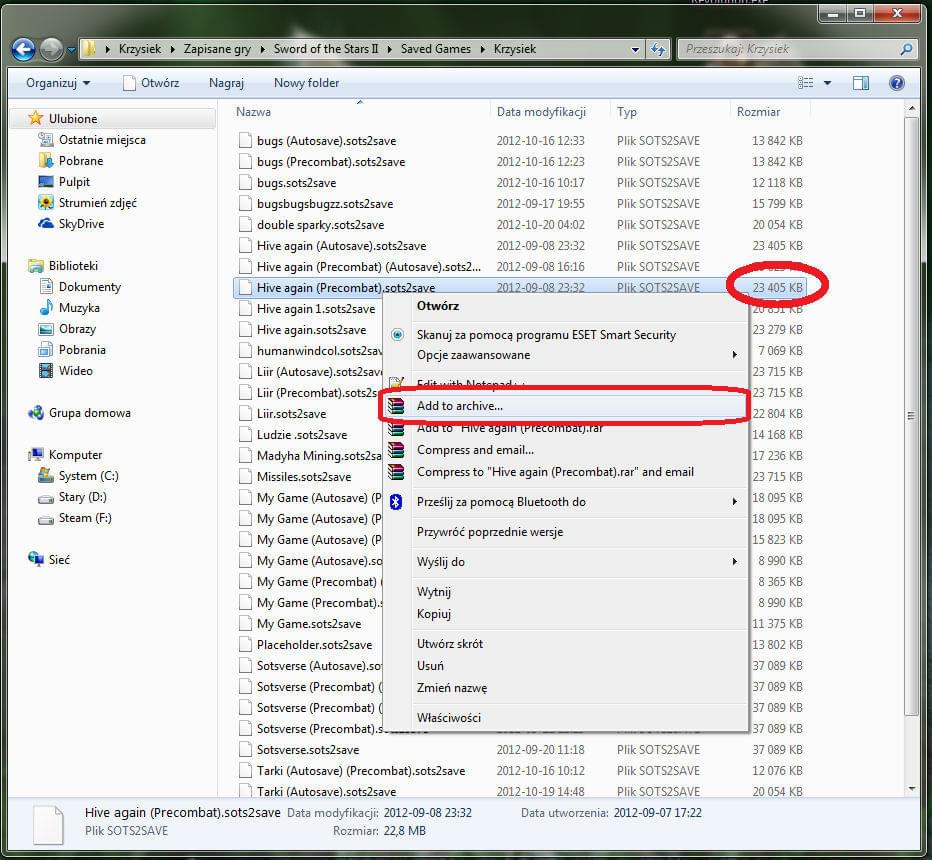Select Zmień nazwę menu entry

pos(565,688)
